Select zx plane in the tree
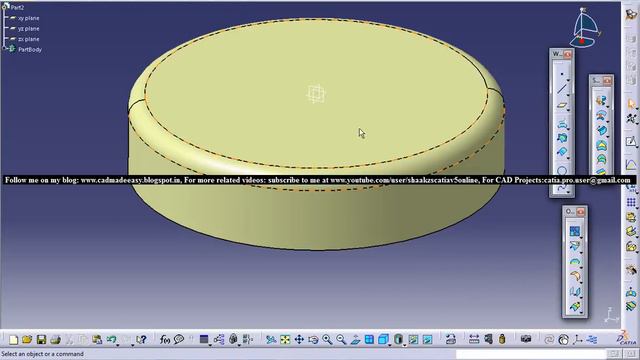 pos(29,39)
